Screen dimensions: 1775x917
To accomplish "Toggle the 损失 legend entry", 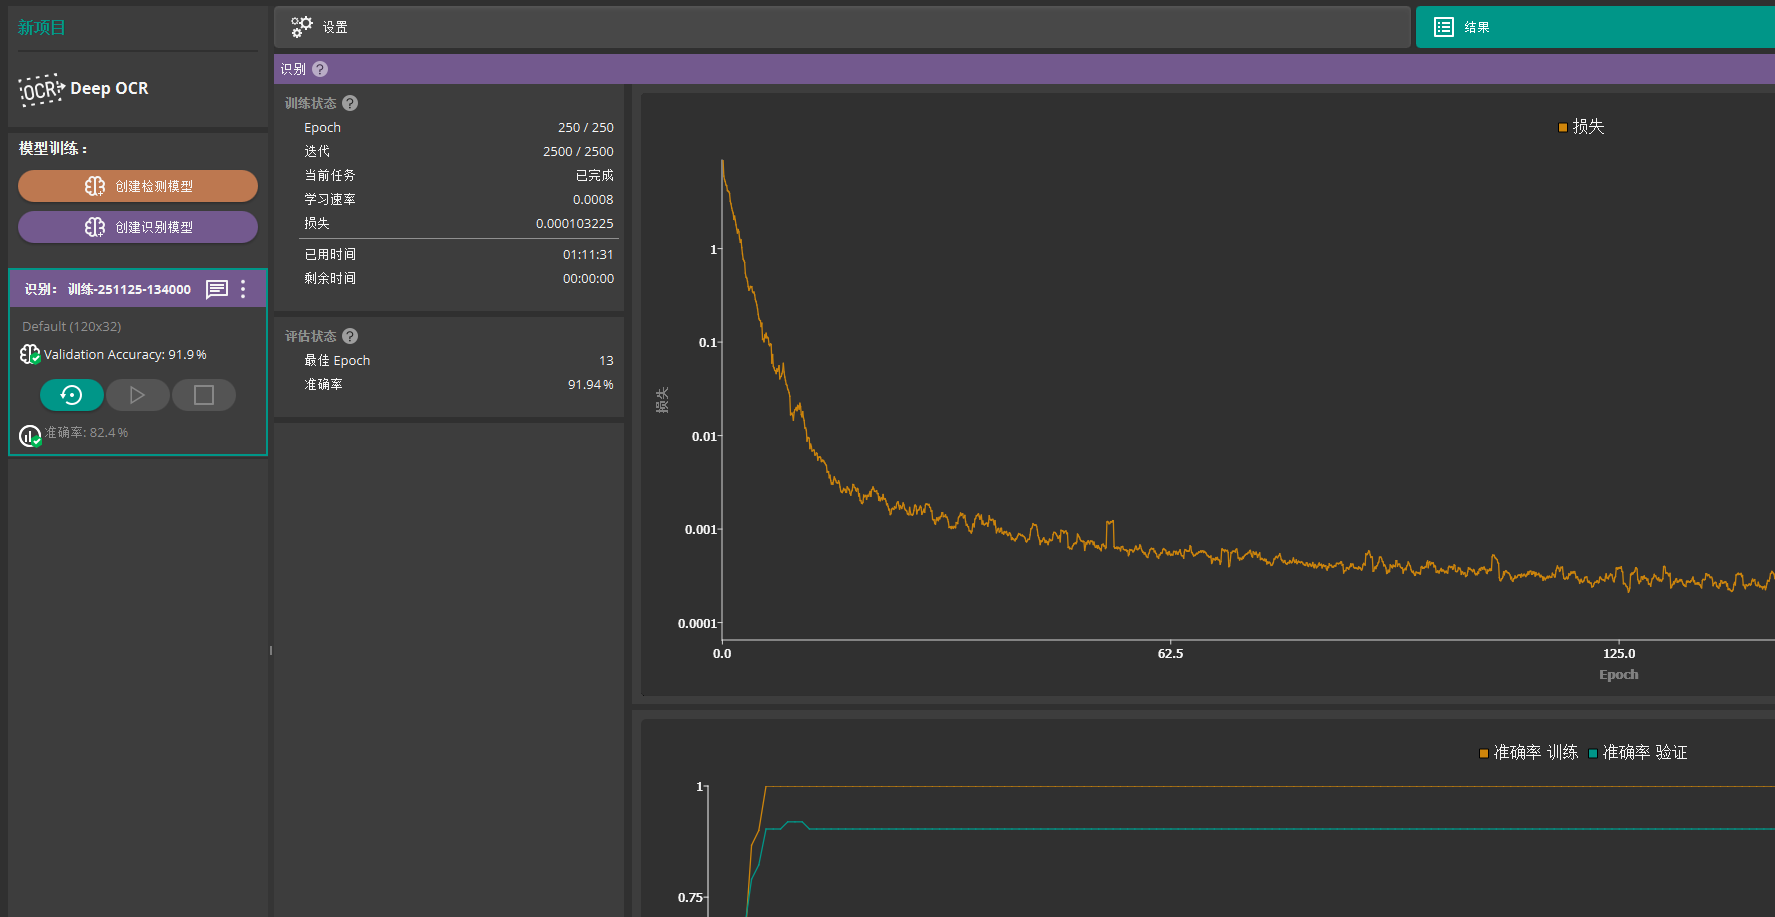I will pos(1581,127).
